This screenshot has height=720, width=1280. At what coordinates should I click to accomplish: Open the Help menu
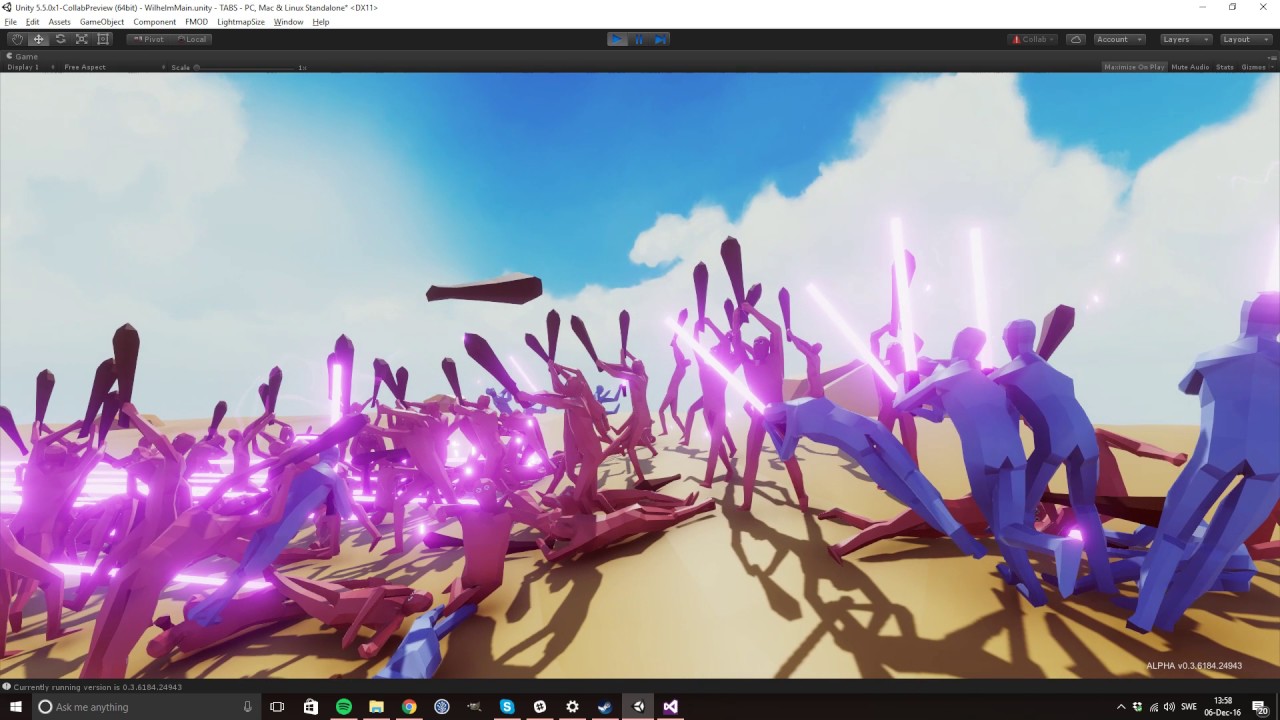[320, 22]
